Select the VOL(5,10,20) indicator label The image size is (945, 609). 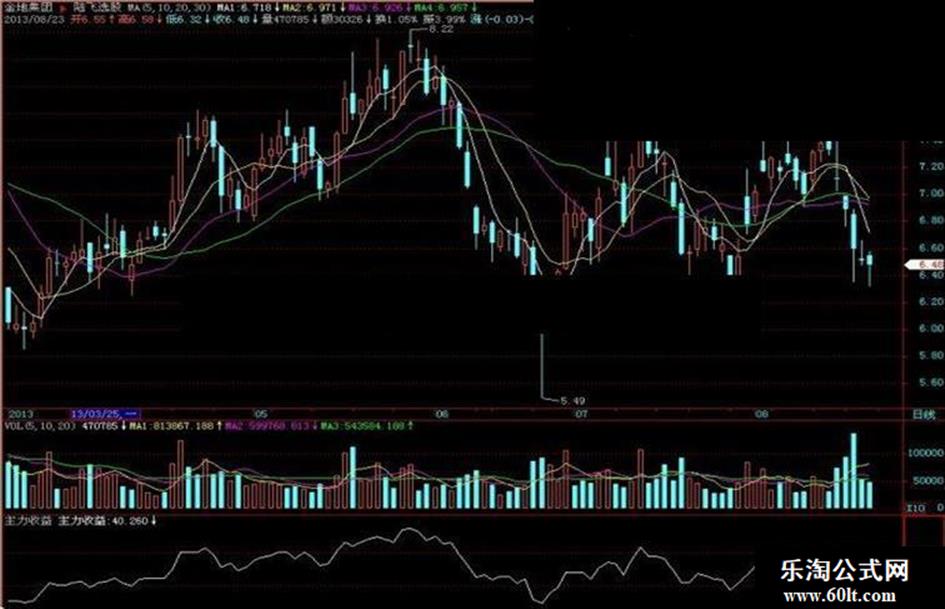pos(40,426)
